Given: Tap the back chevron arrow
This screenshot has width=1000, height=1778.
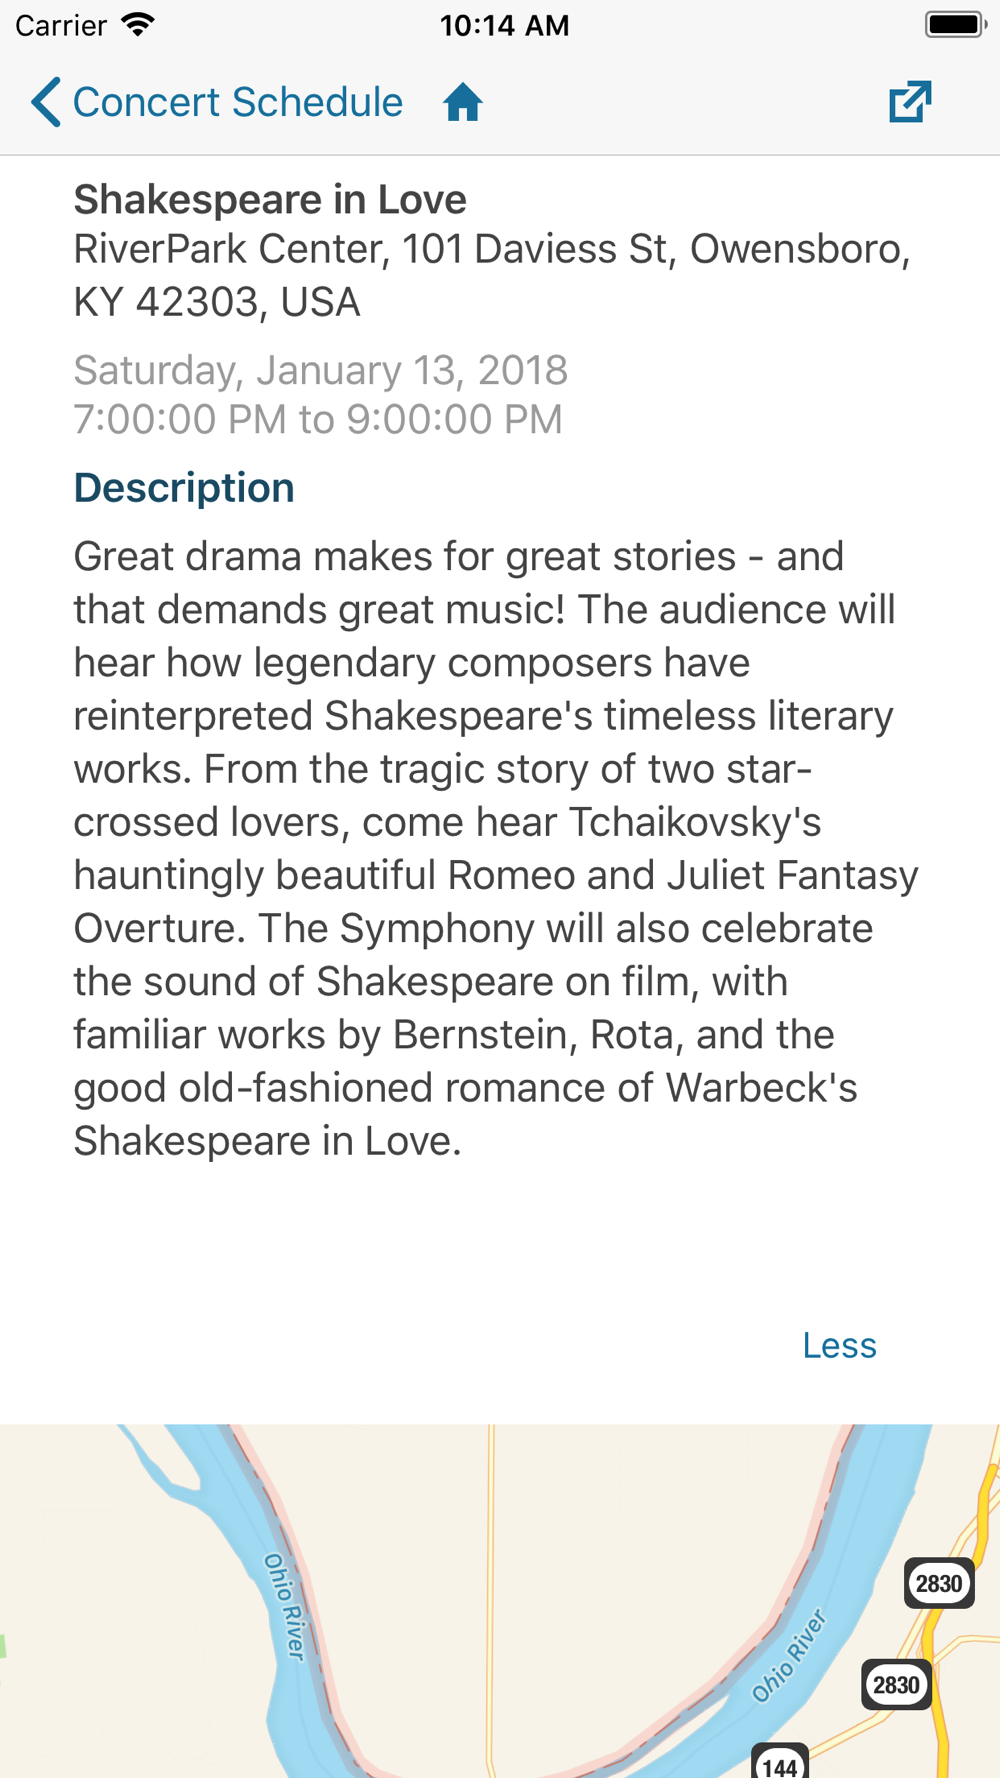Looking at the screenshot, I should tap(45, 102).
